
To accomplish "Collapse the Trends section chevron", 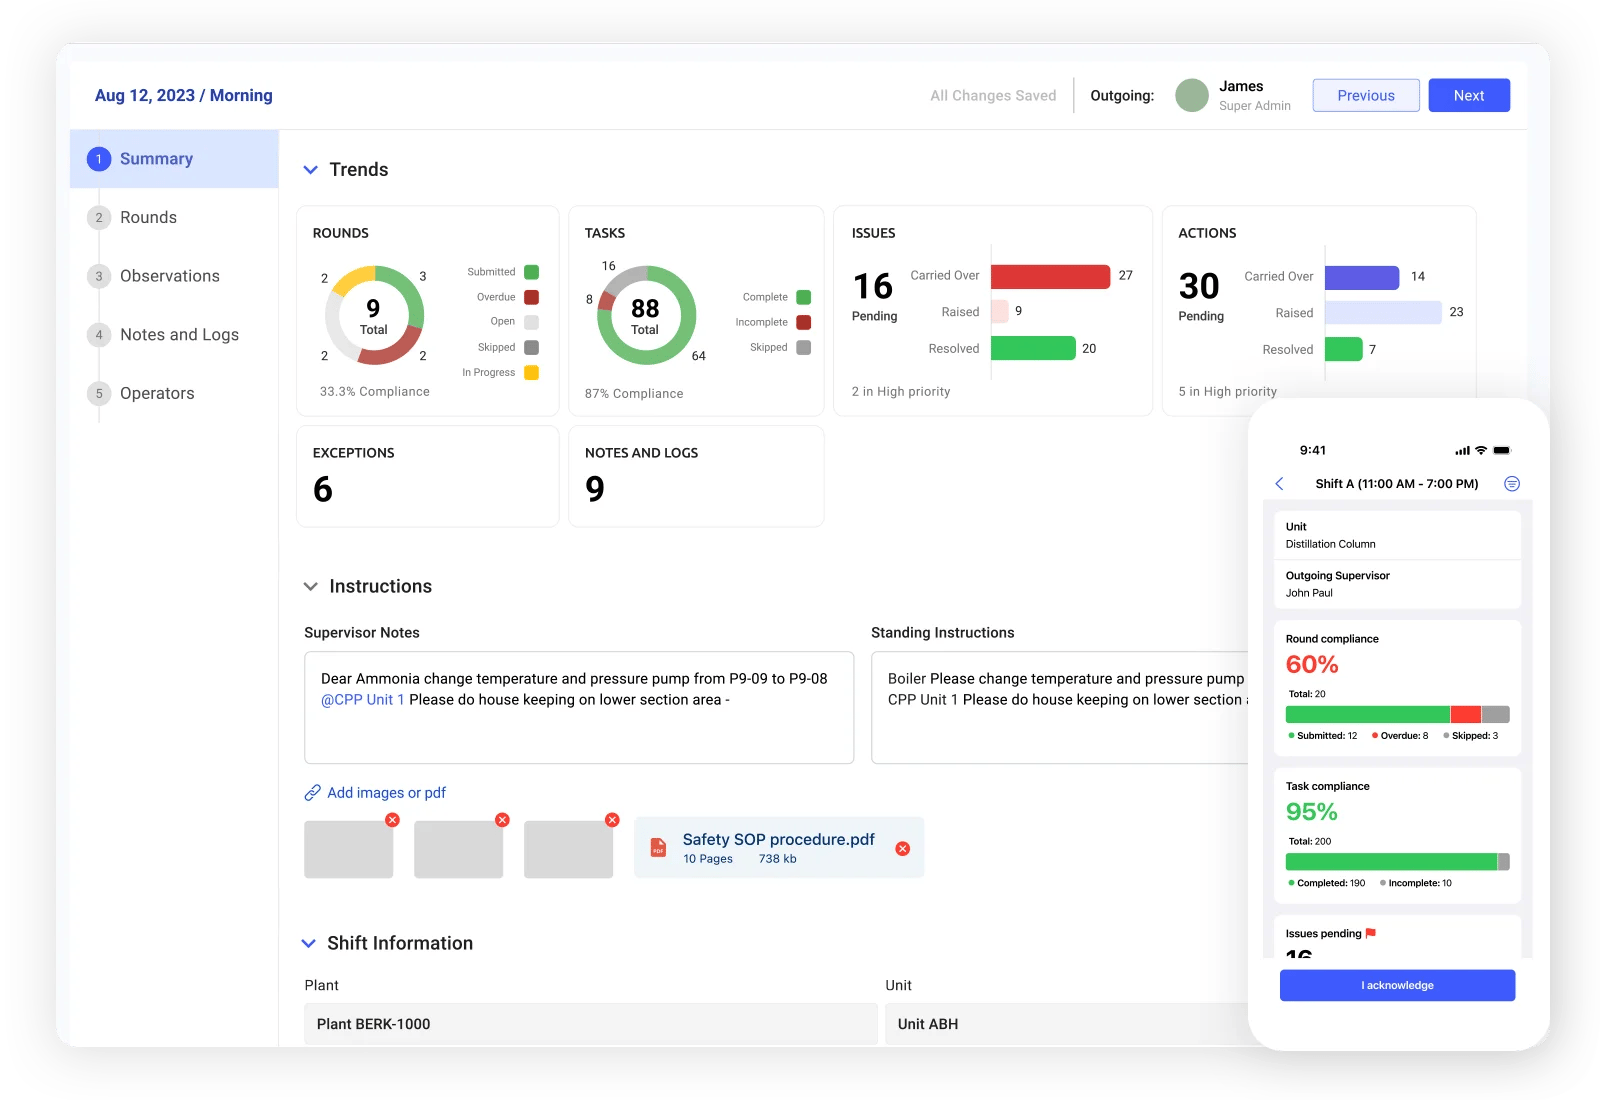I will tap(311, 170).
